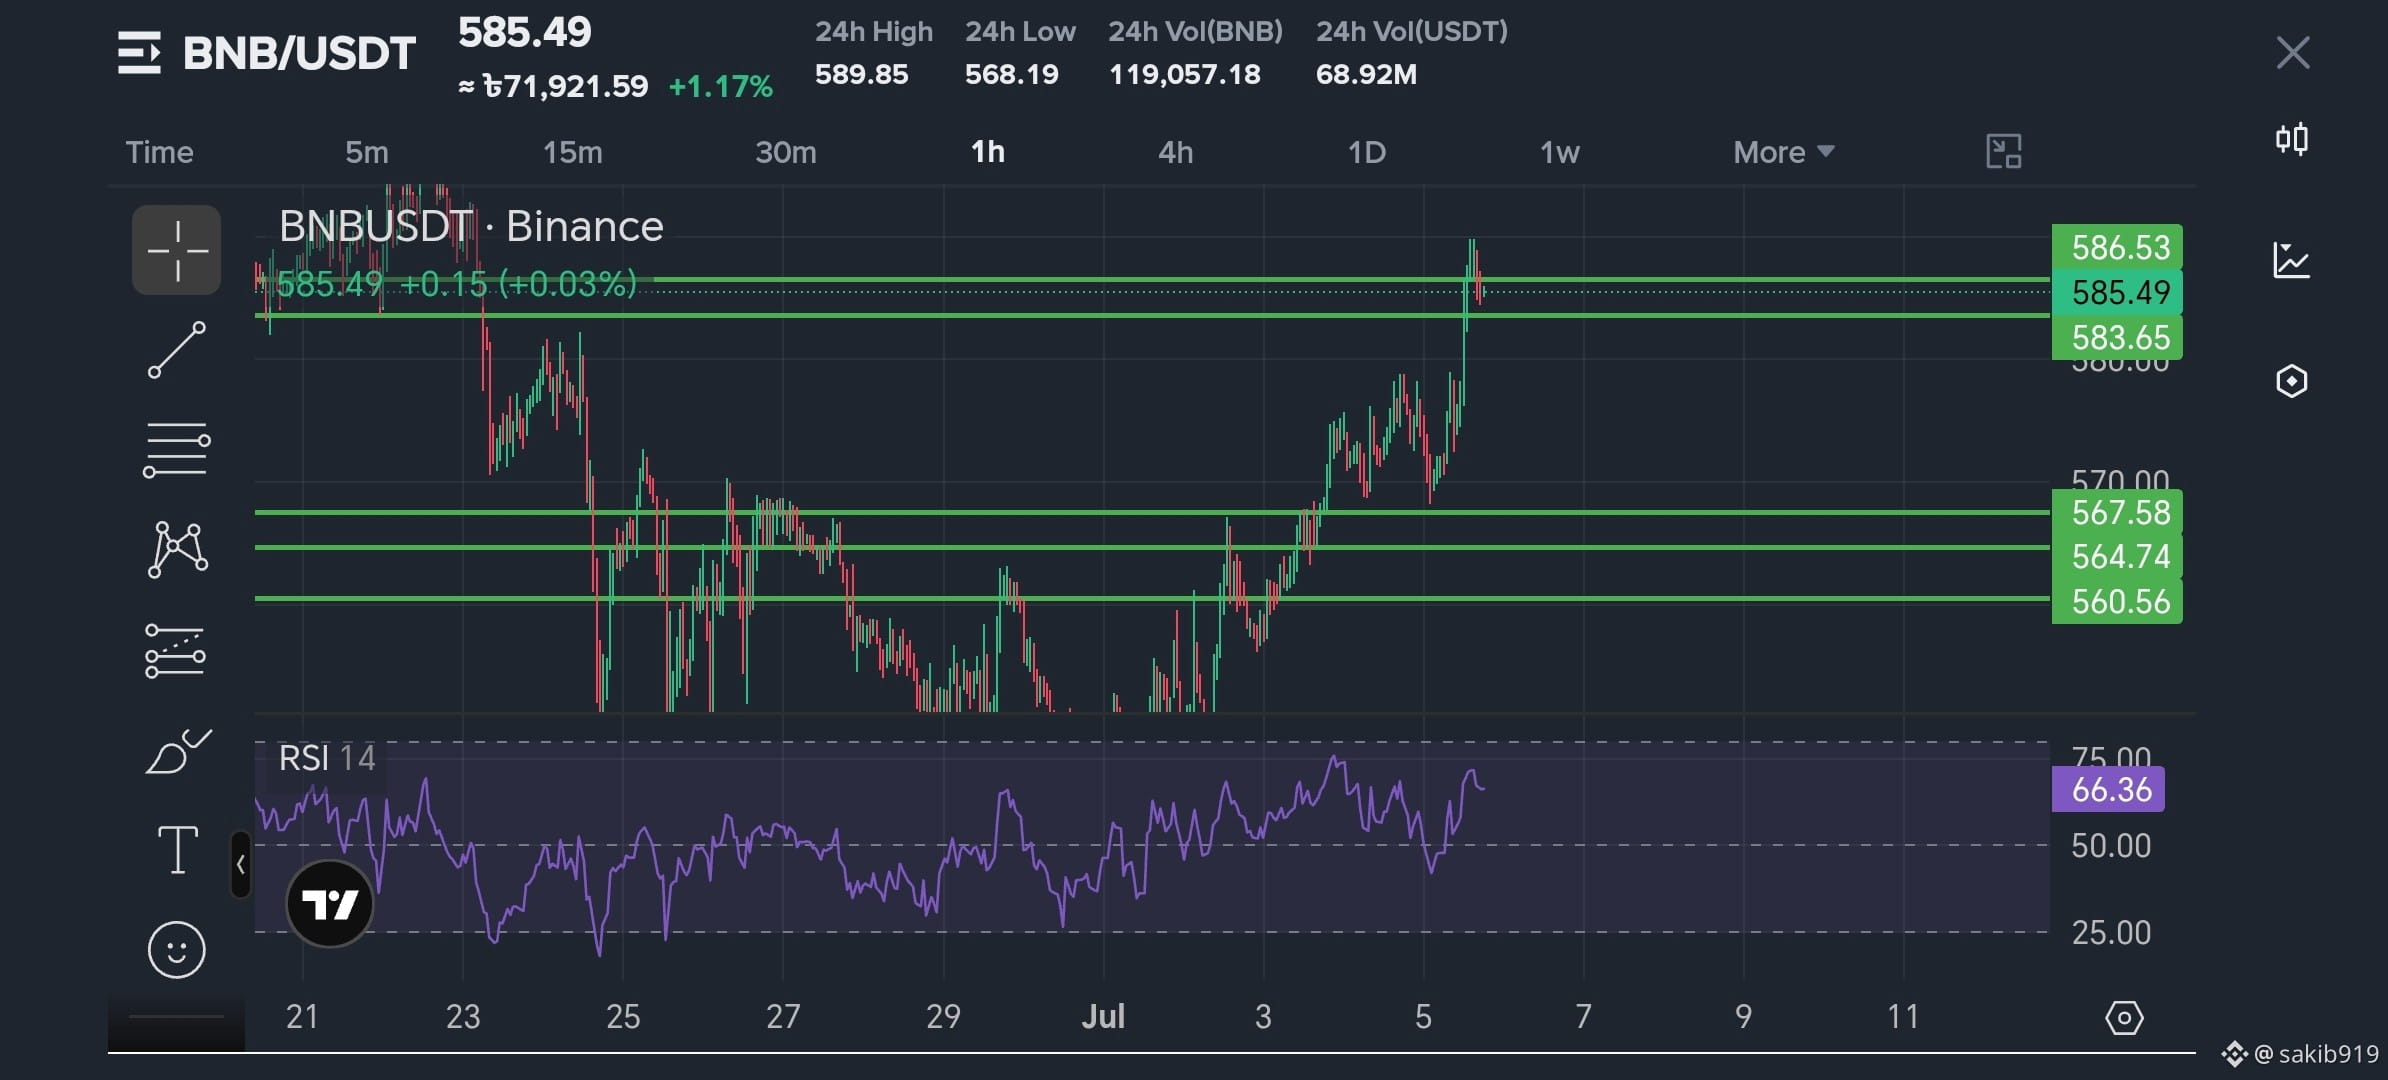Click the 66.36 RSI value label

pos(2108,789)
